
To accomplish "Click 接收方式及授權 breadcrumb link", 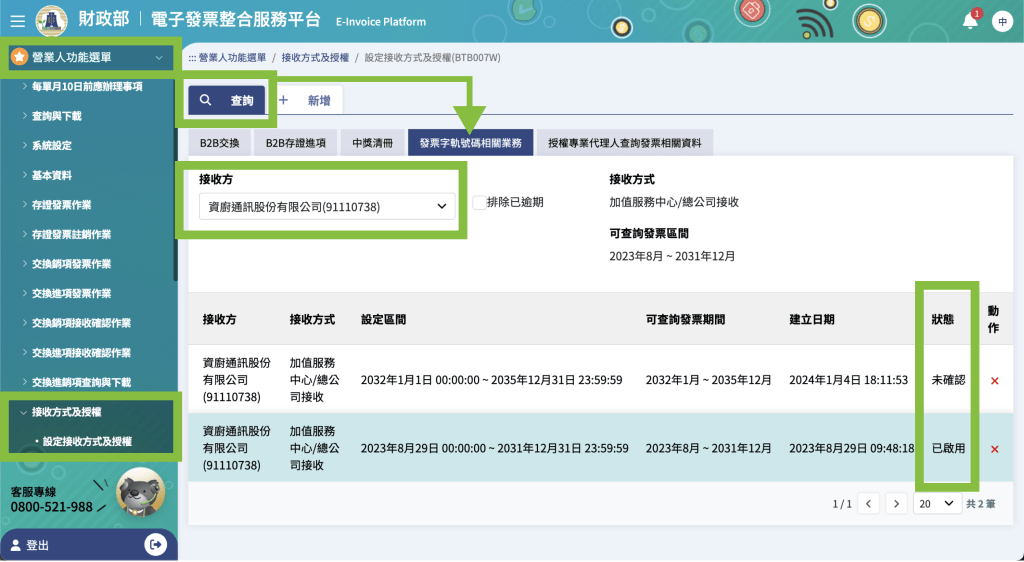I will (315, 58).
